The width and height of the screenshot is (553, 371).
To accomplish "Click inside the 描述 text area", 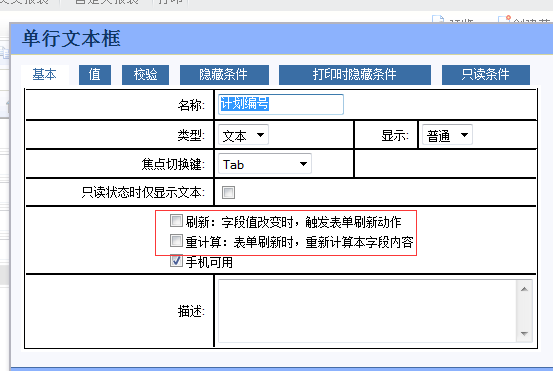I will click(367, 311).
